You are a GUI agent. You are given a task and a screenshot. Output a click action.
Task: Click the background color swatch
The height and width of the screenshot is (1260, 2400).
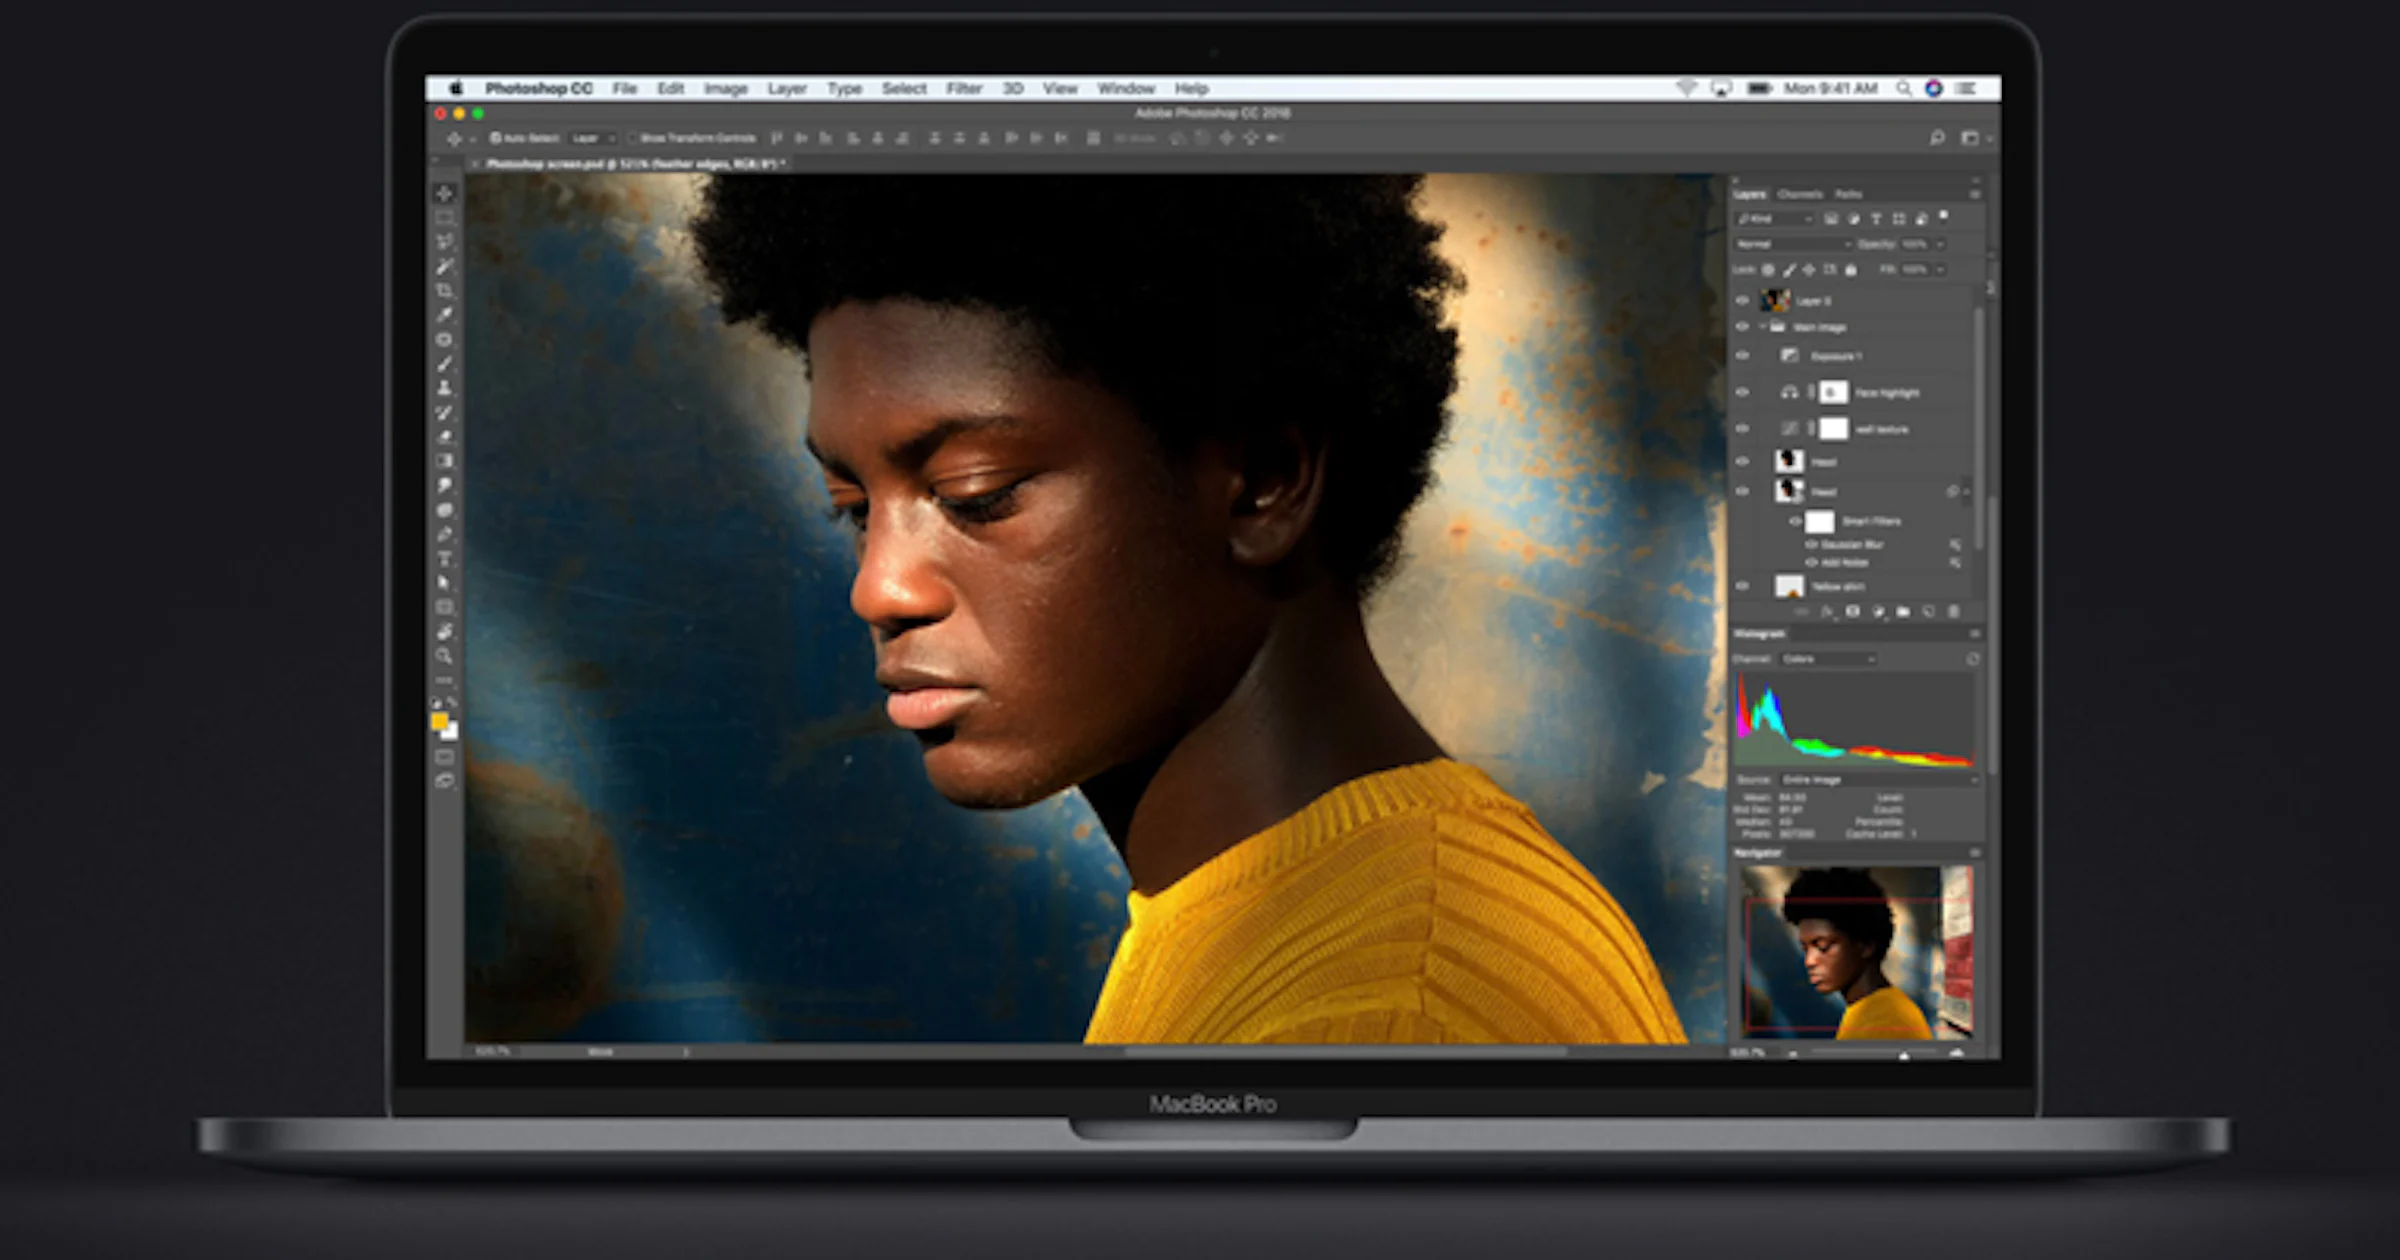point(451,732)
